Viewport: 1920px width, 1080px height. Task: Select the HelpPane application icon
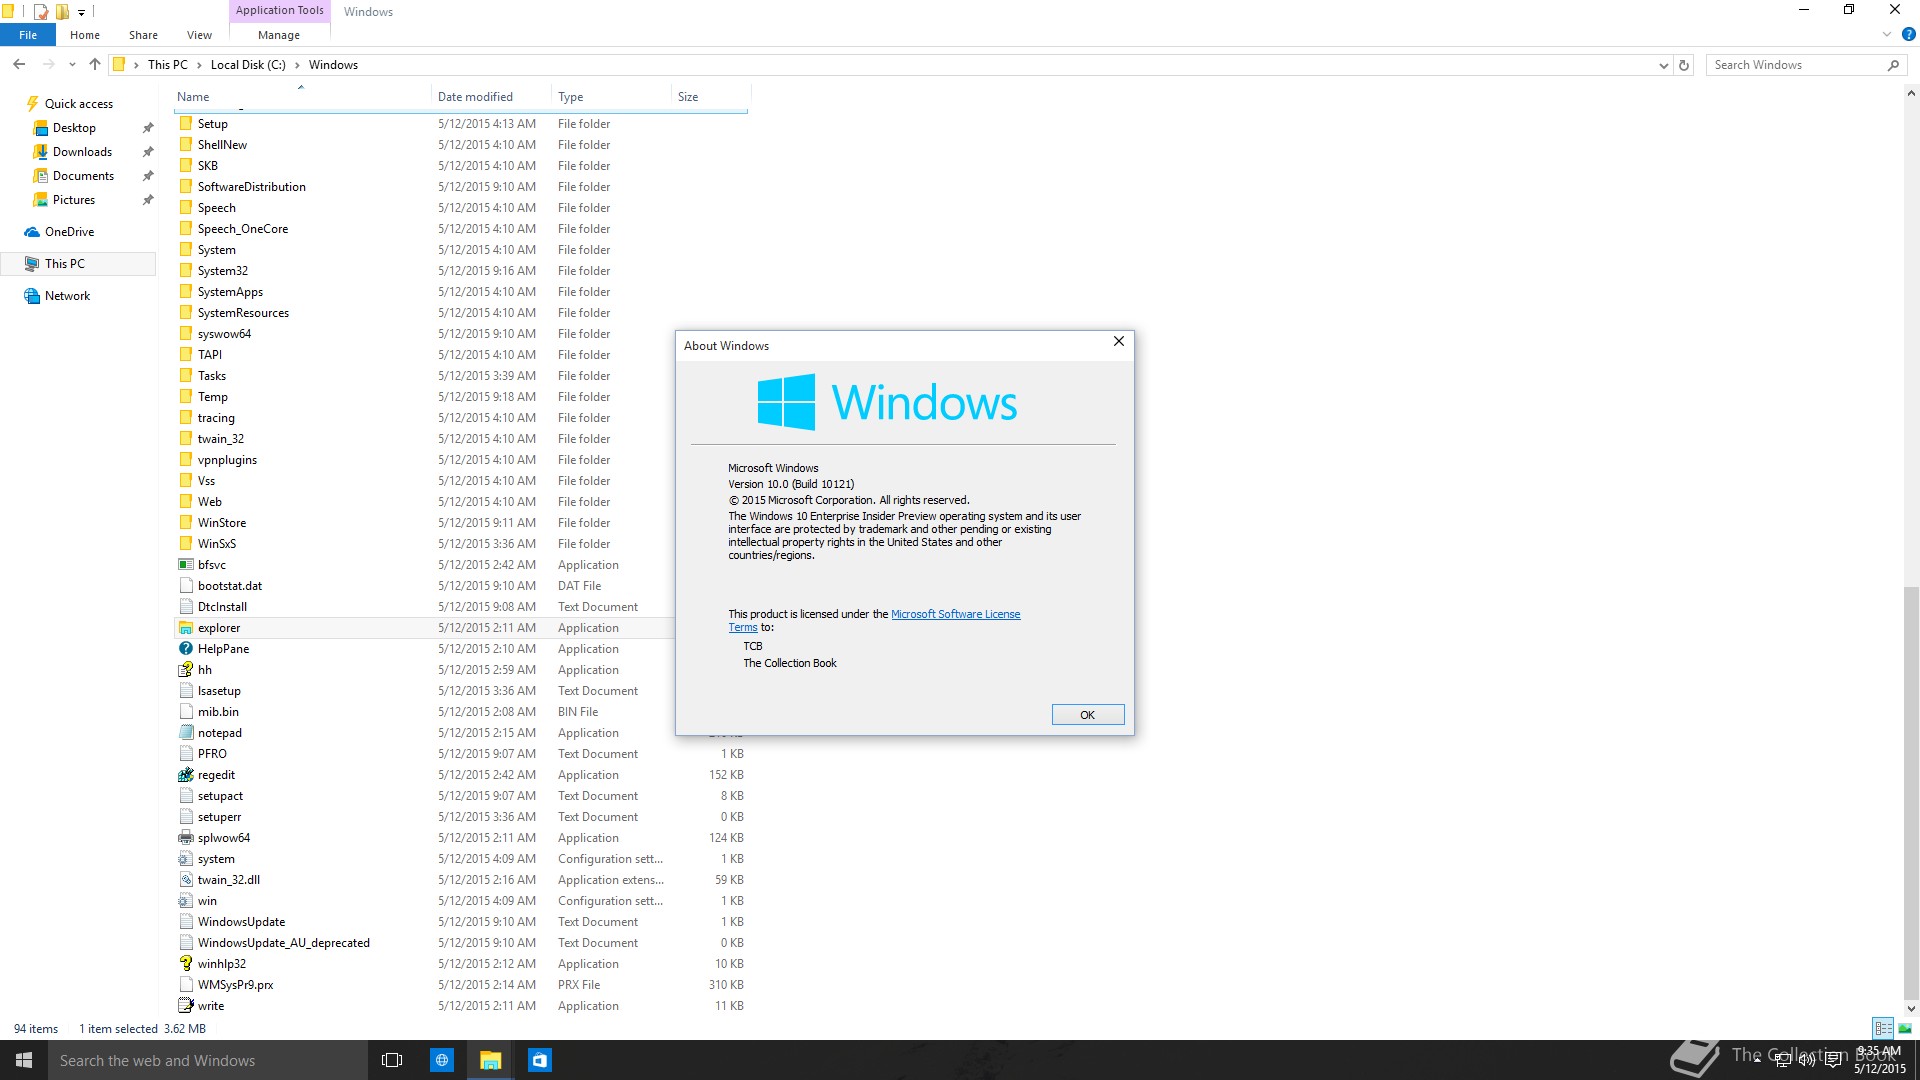186,649
